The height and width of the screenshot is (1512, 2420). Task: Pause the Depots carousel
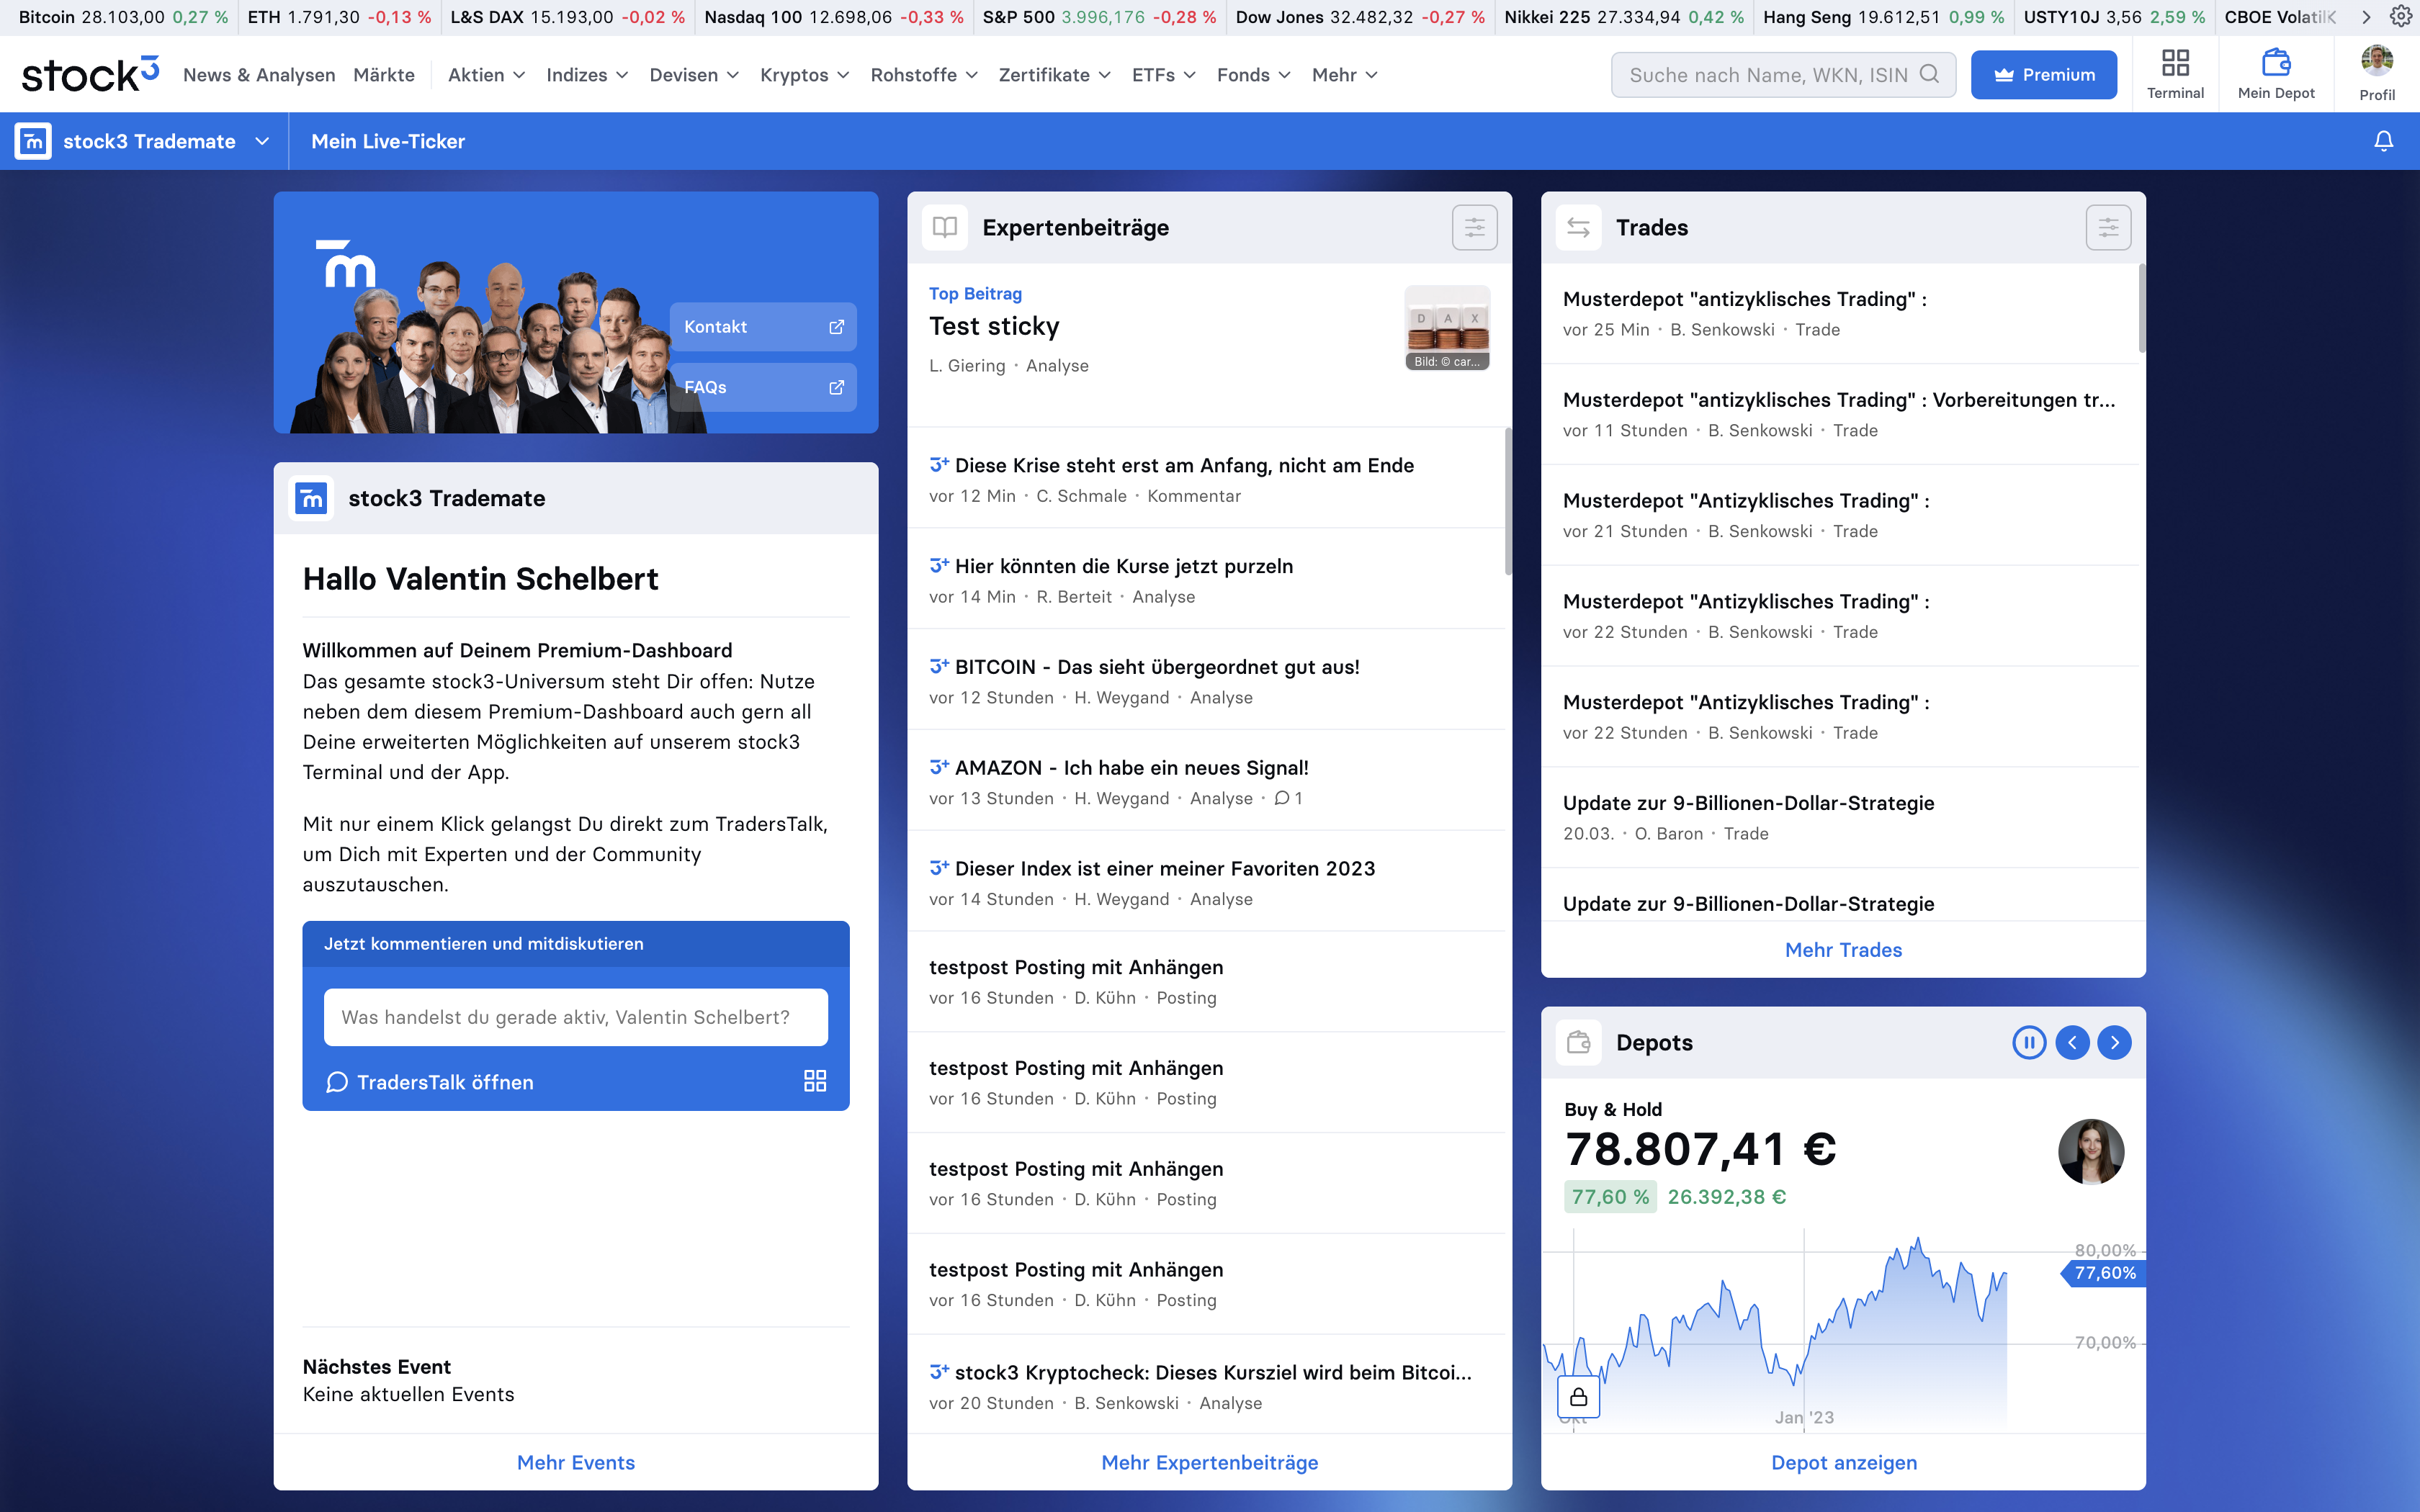click(x=2029, y=1042)
